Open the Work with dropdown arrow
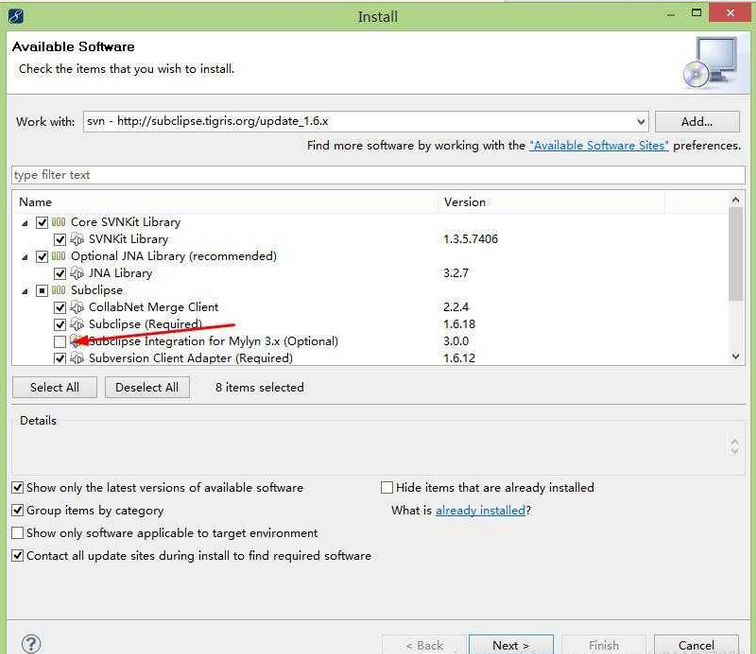Image resolution: width=756 pixels, height=654 pixels. click(x=641, y=122)
